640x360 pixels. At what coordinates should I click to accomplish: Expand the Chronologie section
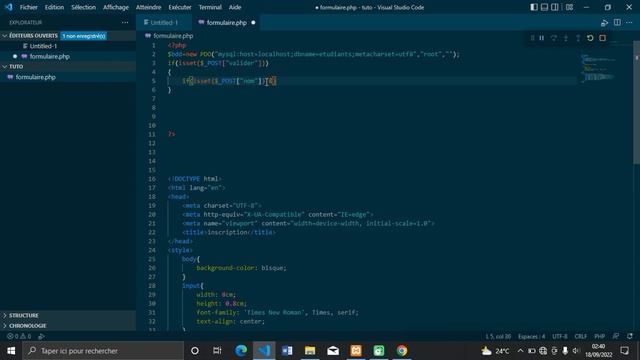(68, 326)
